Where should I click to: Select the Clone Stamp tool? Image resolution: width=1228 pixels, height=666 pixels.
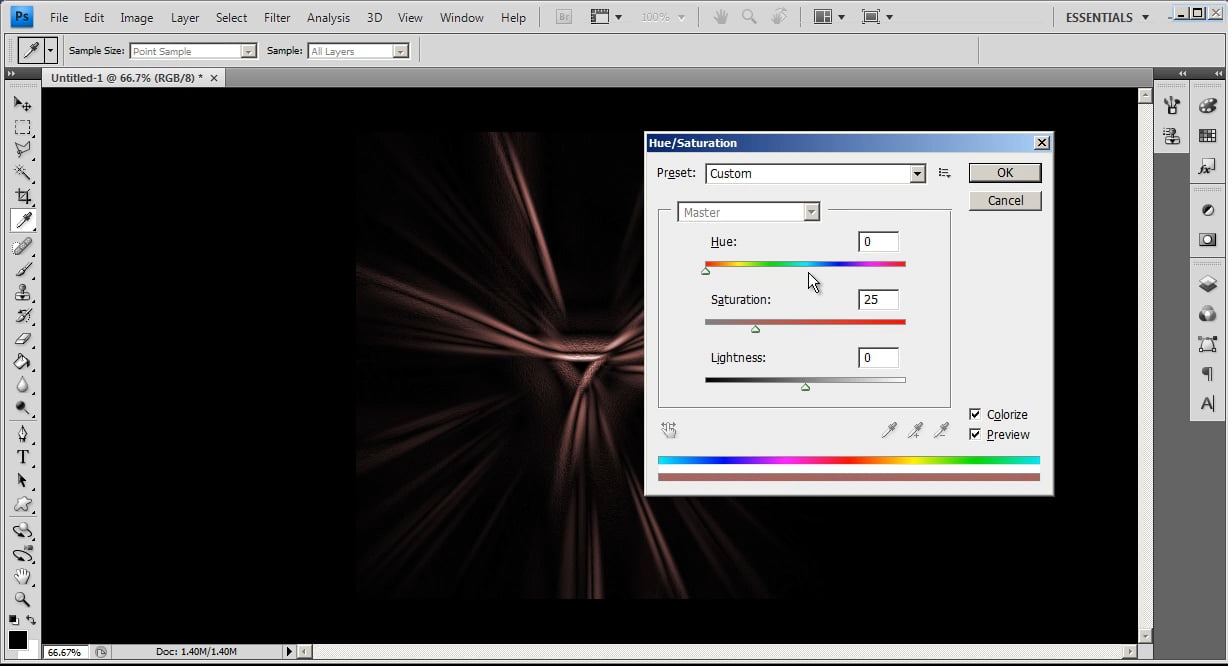tap(22, 292)
